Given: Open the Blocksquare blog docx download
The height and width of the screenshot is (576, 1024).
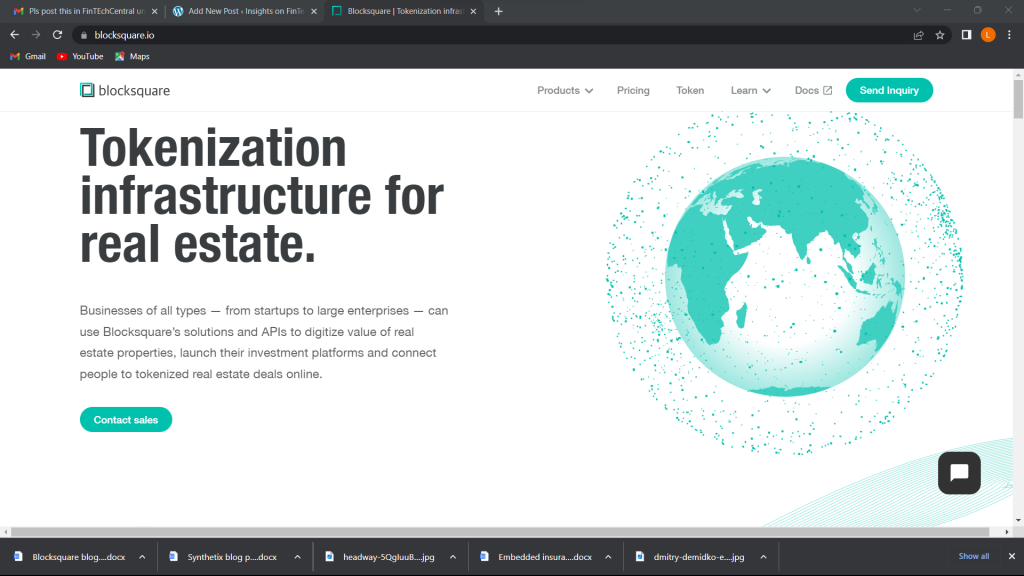Looking at the screenshot, I should click(x=70, y=557).
